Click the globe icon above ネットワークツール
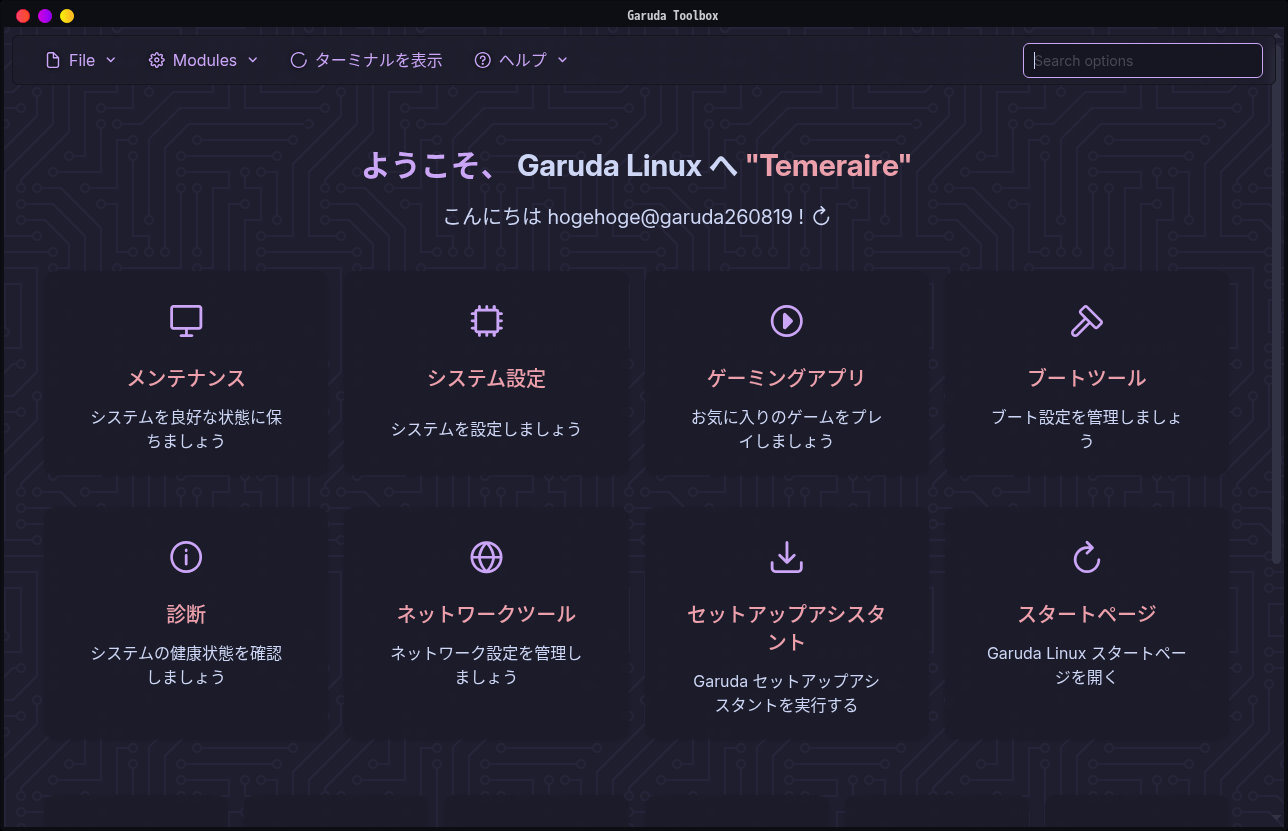 coord(486,557)
